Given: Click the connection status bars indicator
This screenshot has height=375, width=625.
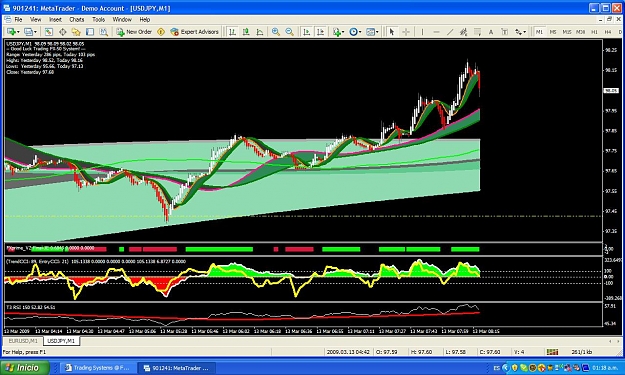Looking at the screenshot, I should [552, 352].
